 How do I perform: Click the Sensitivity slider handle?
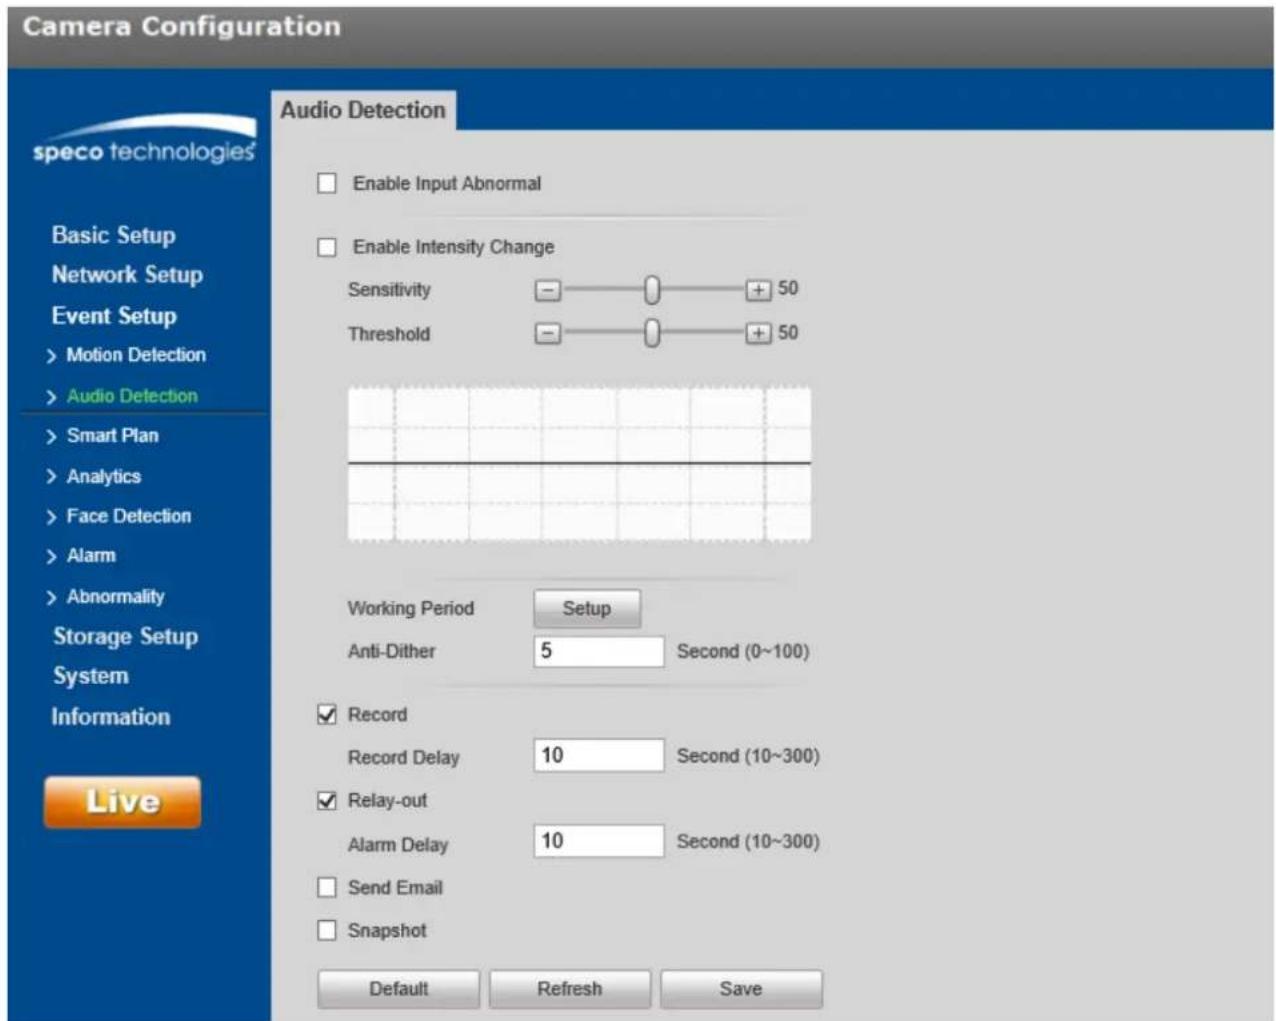click(652, 290)
